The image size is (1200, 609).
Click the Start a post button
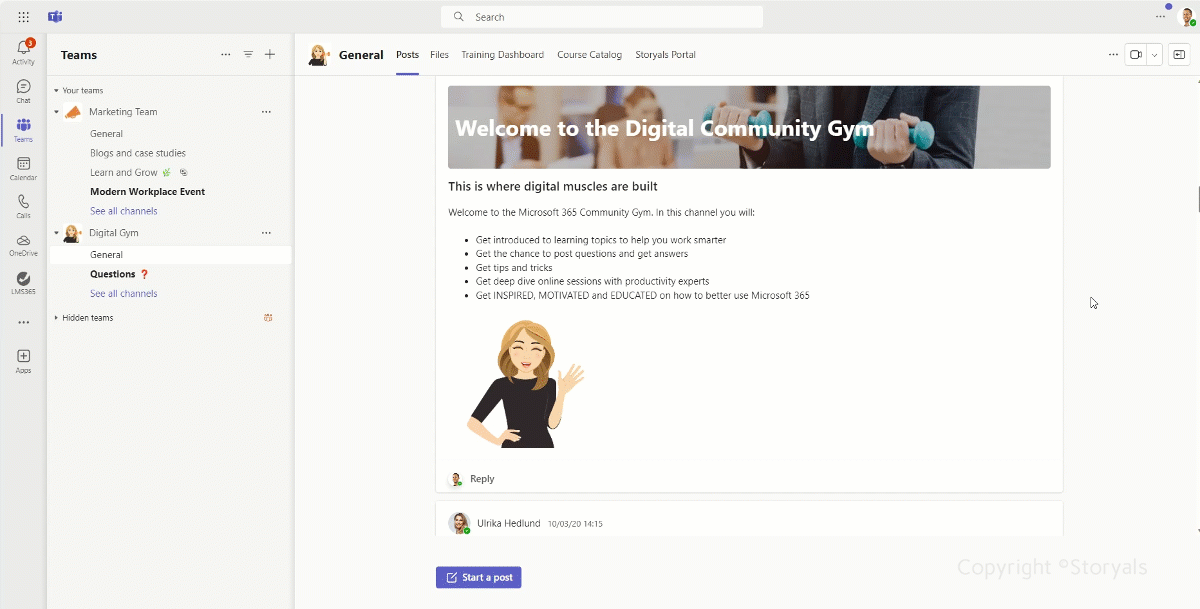pos(478,577)
